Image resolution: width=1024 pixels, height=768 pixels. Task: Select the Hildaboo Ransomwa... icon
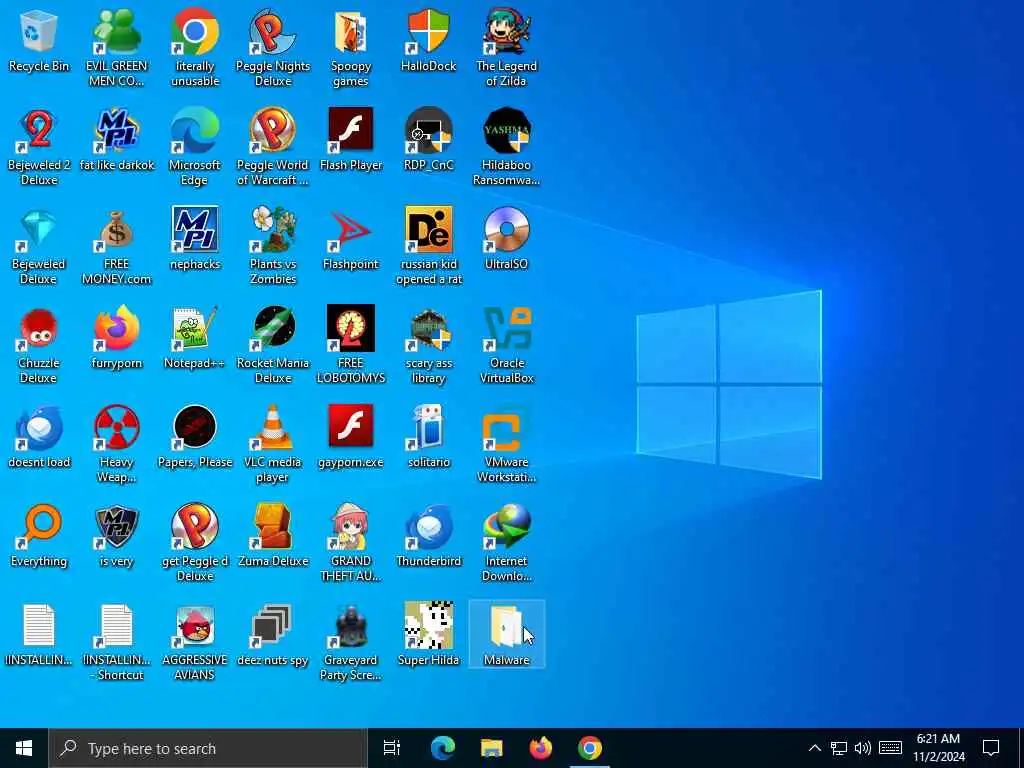[507, 148]
